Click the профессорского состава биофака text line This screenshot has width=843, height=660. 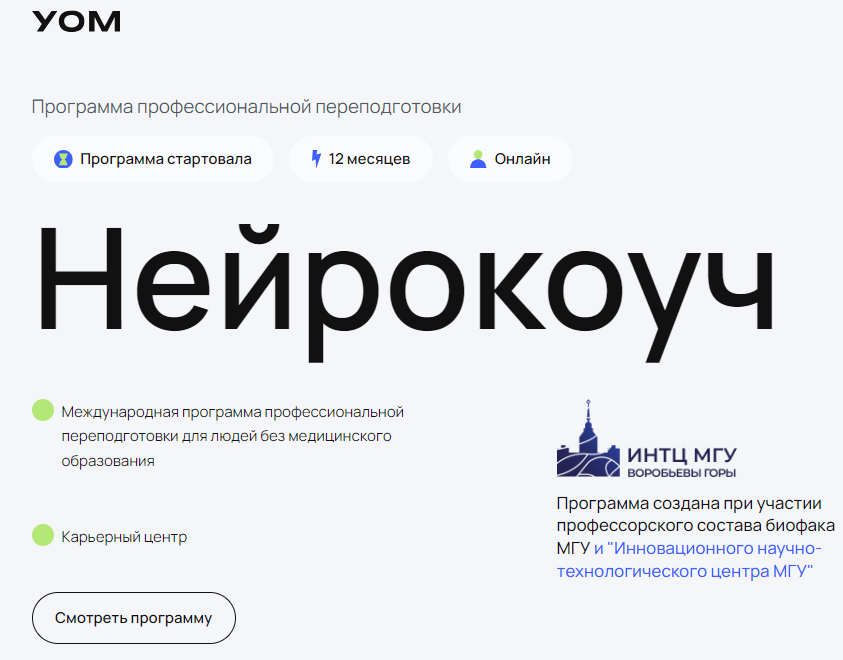[696, 526]
